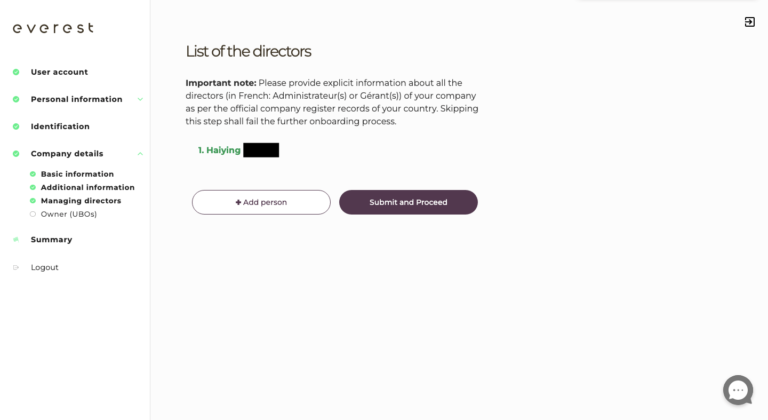The width and height of the screenshot is (768, 420).
Task: Expand the Personal information section chevron
Action: click(x=140, y=99)
